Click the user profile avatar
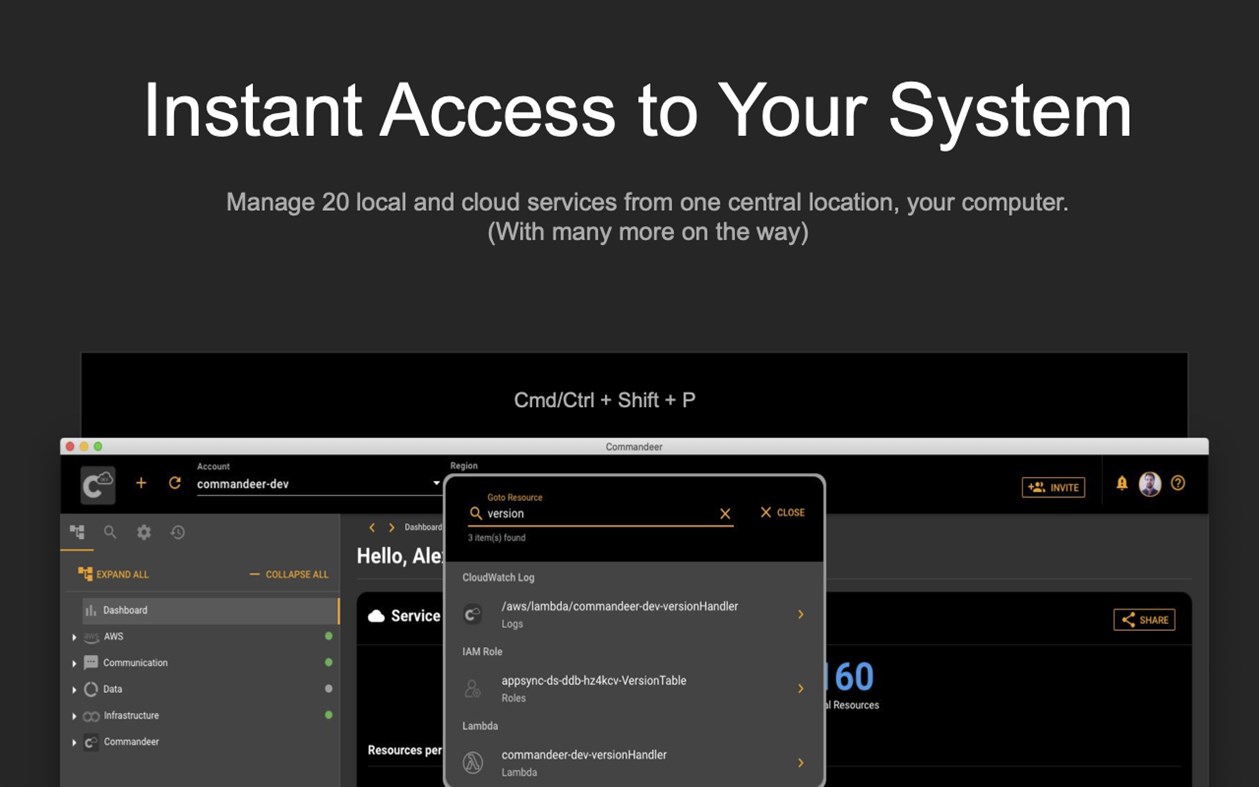 point(1150,484)
